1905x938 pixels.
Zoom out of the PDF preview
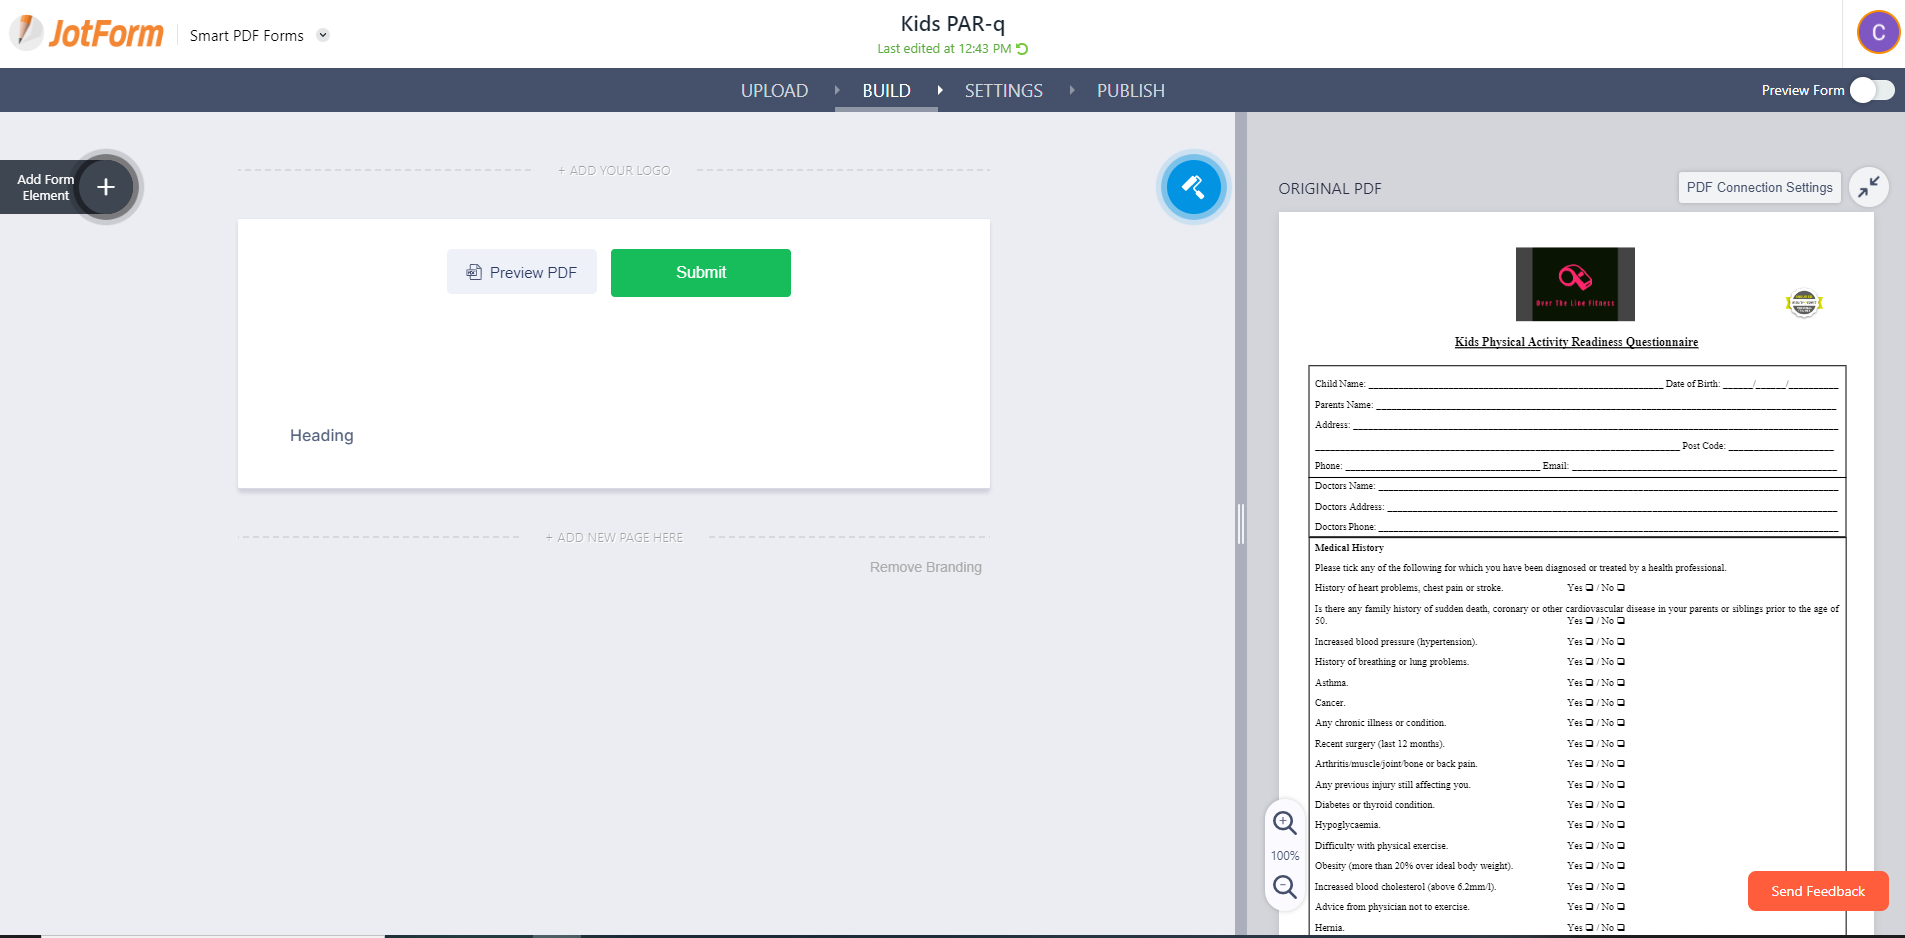[x=1285, y=887]
